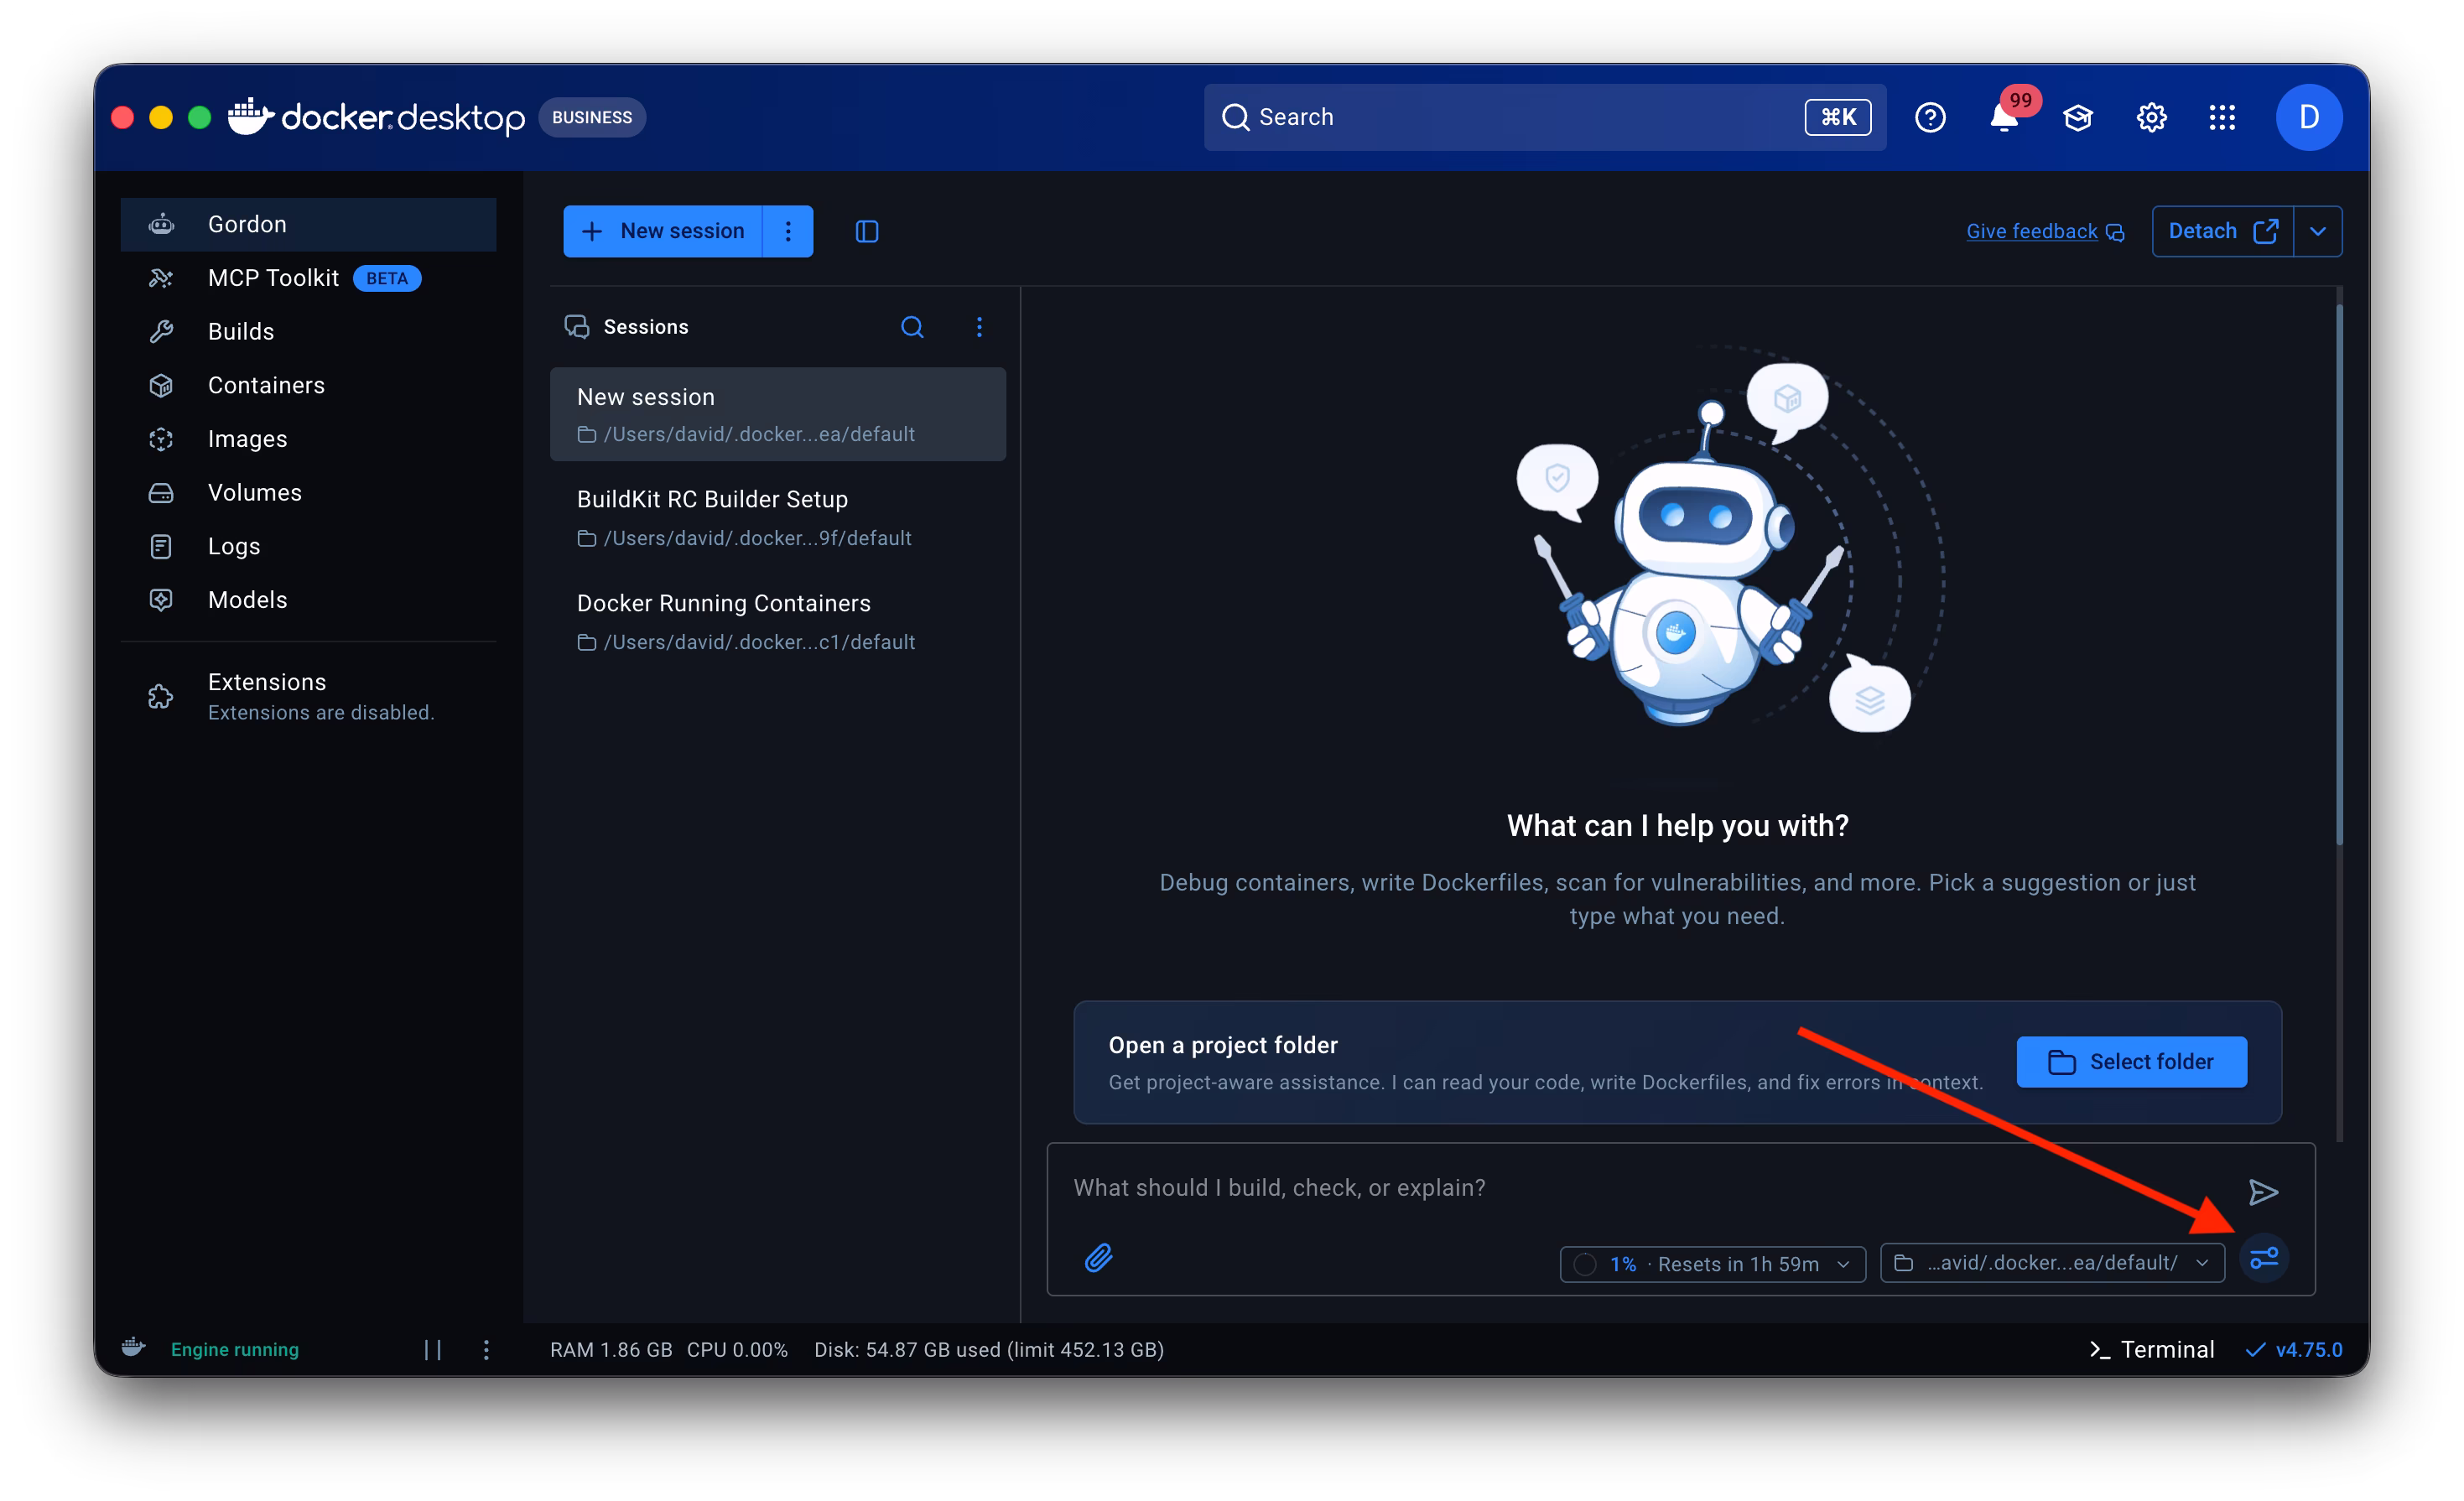
Task: Open the Learning center graduation cap icon
Action: (2078, 118)
